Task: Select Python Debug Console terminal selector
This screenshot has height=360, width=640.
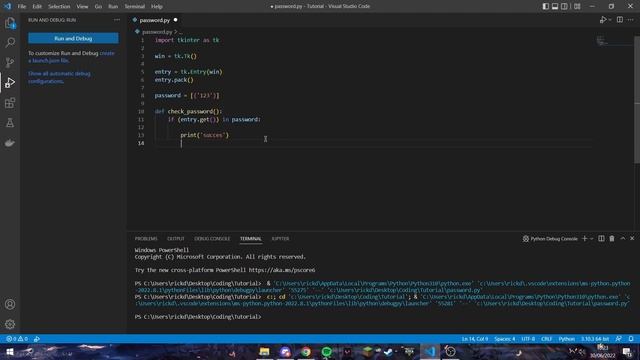Action: pyautogui.click(x=550, y=238)
